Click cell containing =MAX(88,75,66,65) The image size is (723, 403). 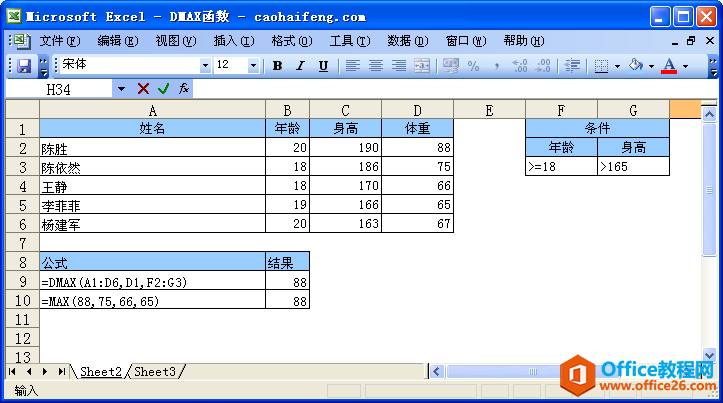[x=153, y=300]
